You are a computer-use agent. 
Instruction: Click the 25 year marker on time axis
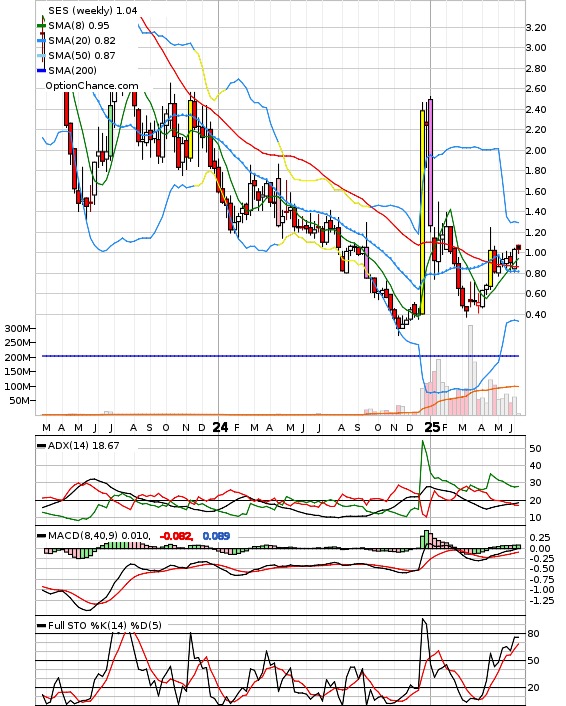(432, 427)
